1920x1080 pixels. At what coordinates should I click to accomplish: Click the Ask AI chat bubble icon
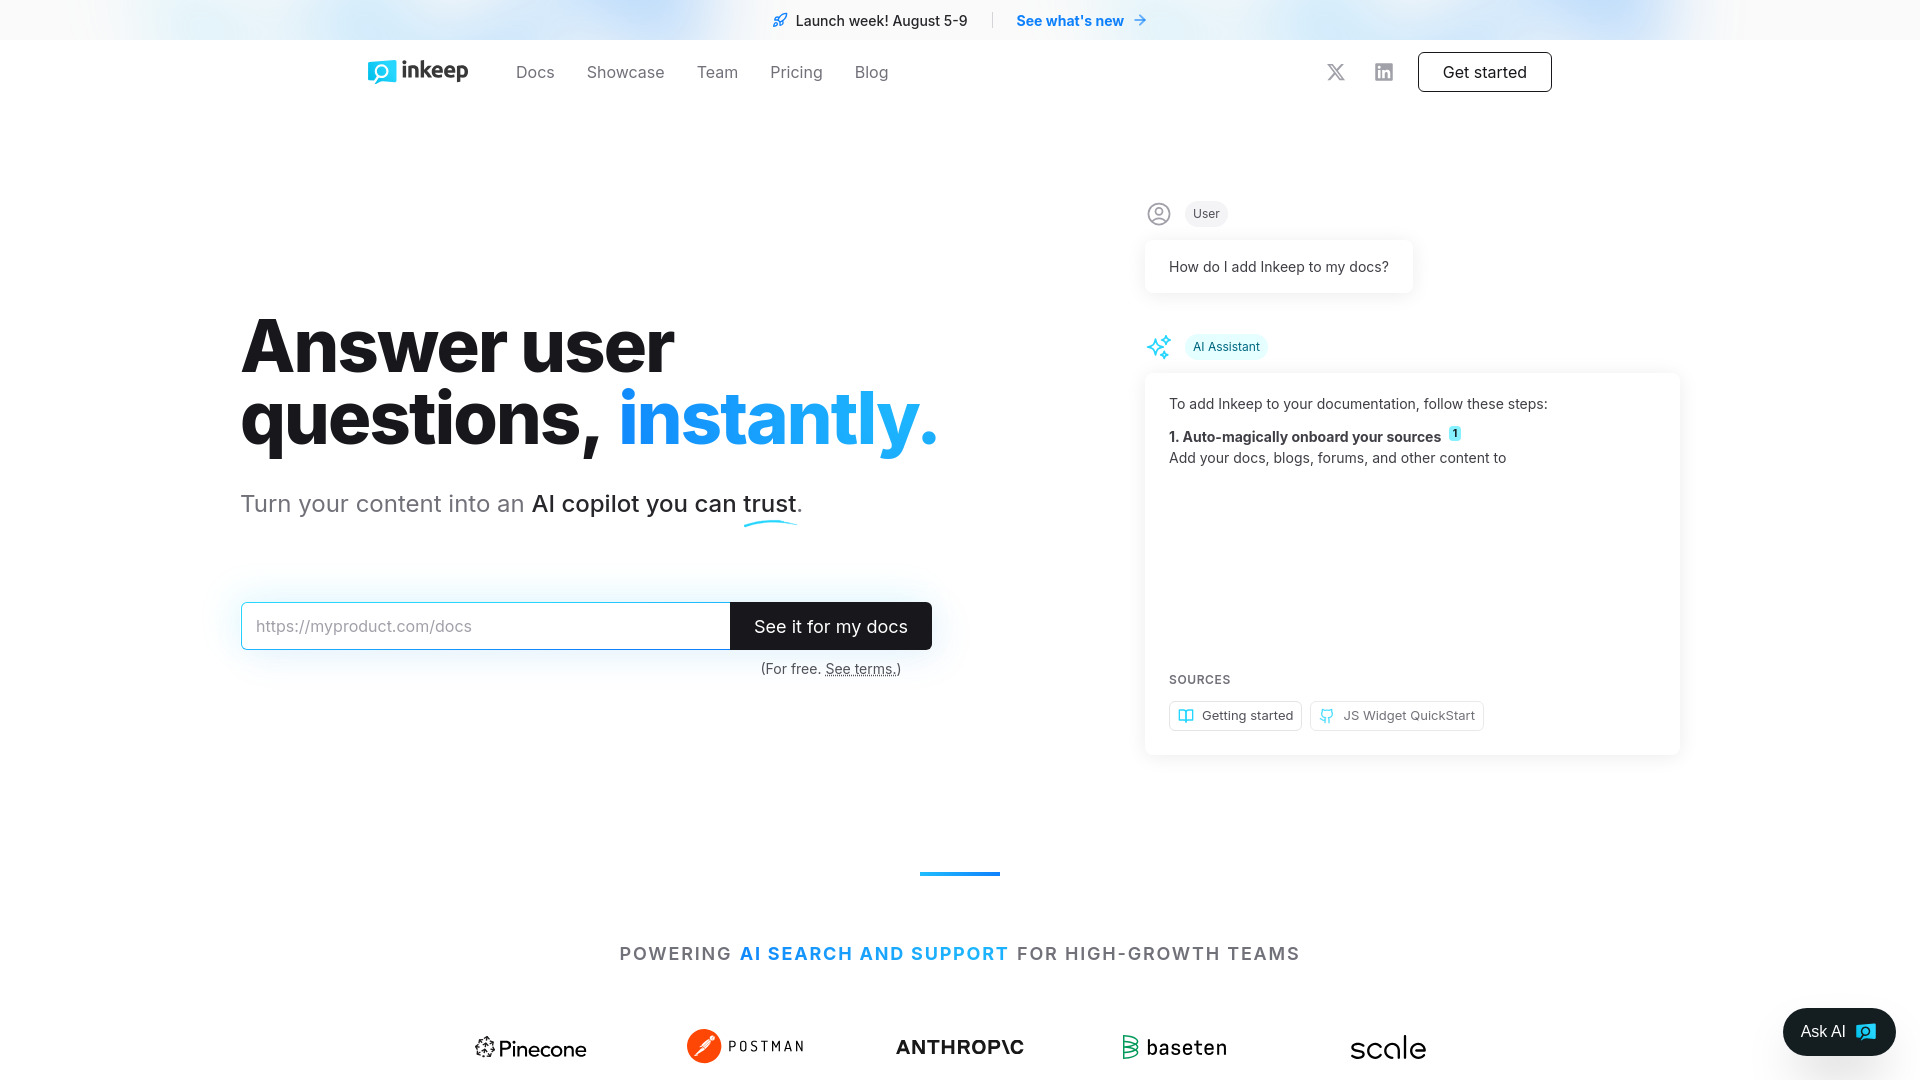(1838, 1031)
